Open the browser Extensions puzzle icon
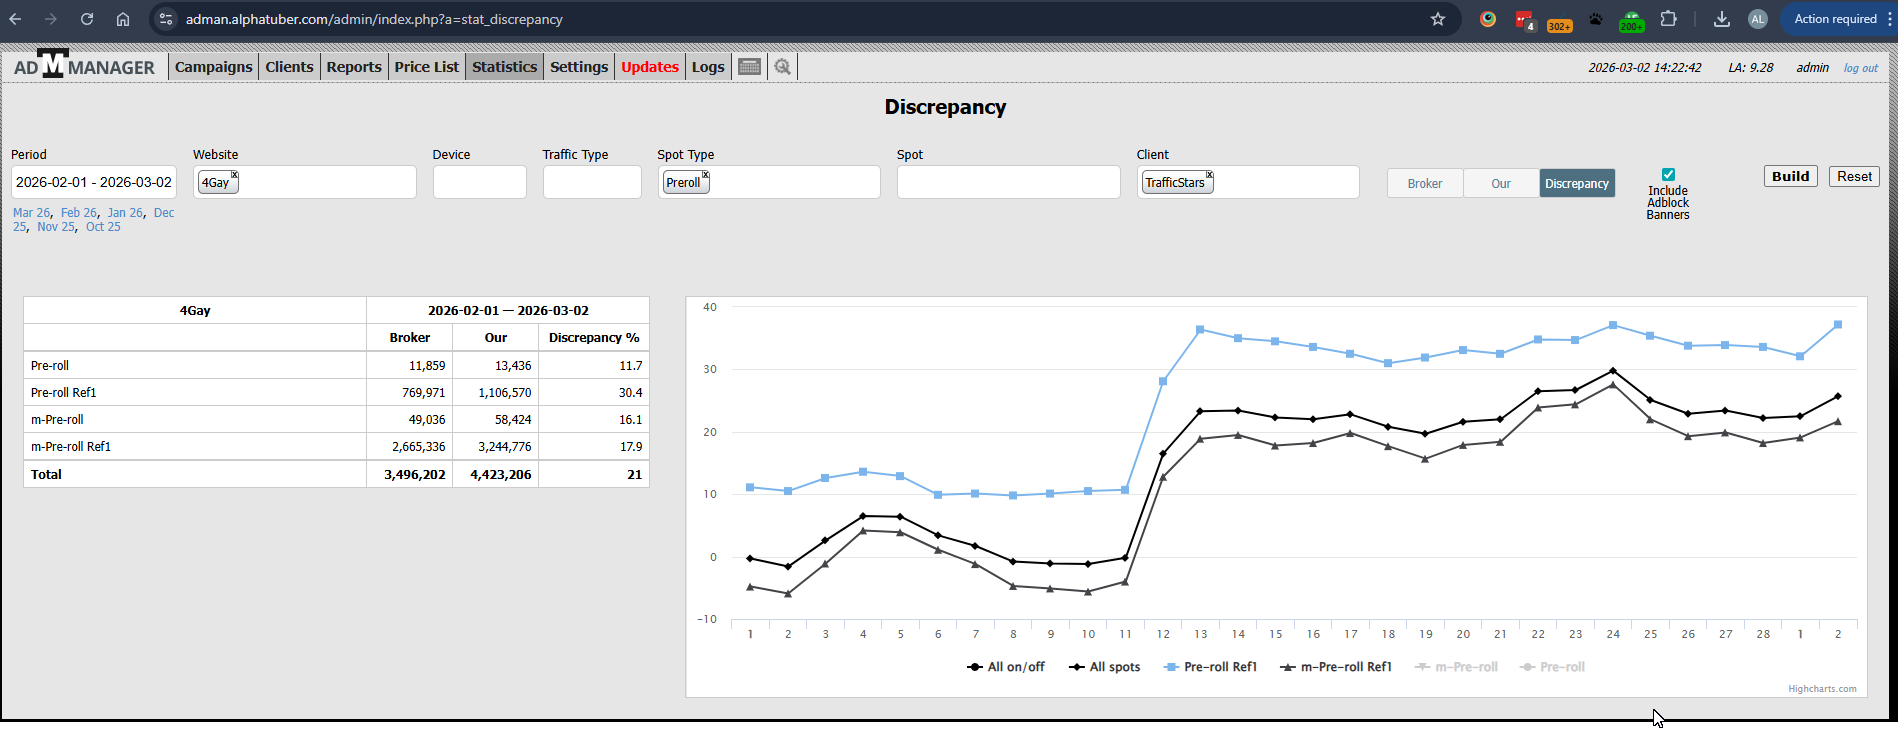This screenshot has height=752, width=1898. pos(1668,19)
